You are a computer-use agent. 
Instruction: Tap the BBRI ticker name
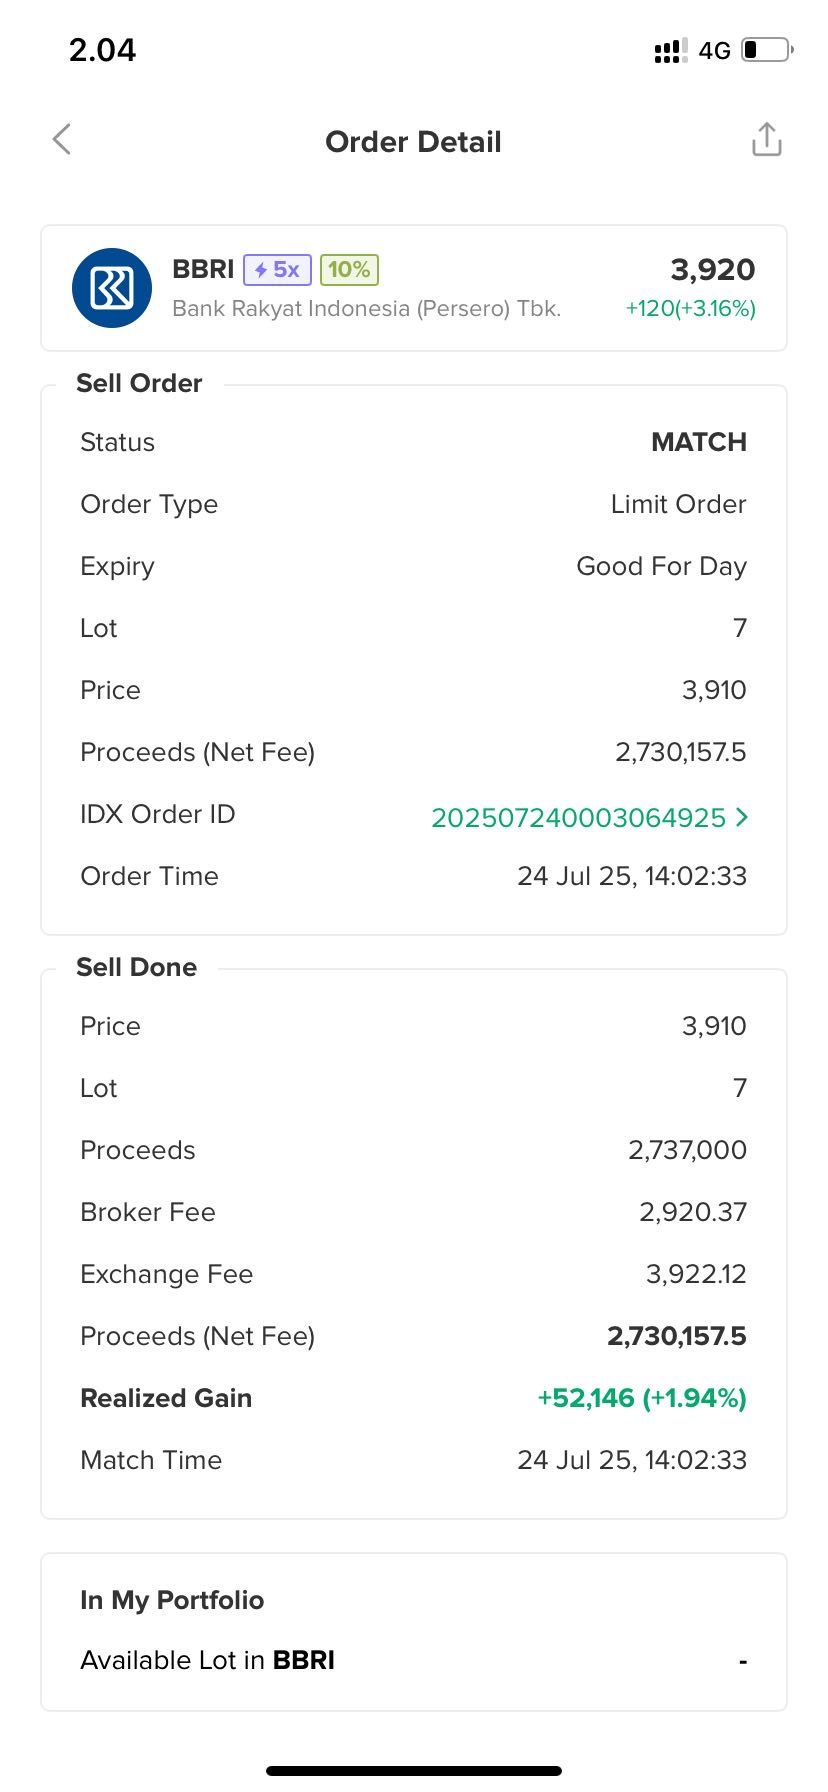[x=203, y=270]
